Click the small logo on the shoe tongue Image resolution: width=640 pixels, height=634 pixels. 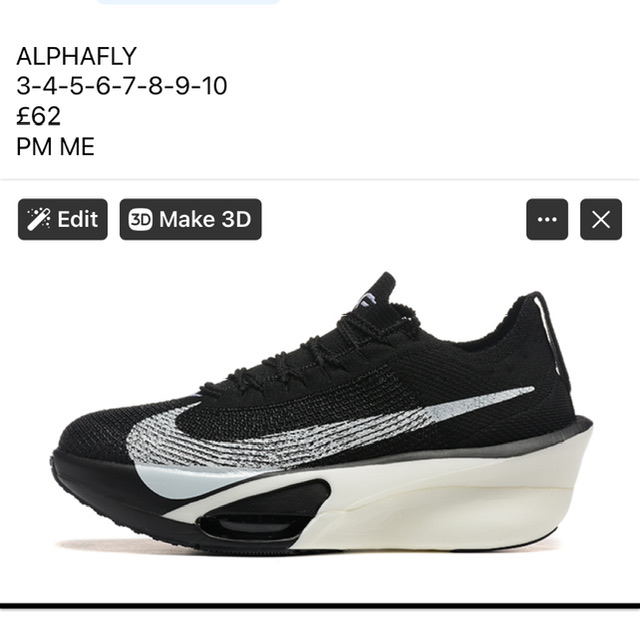pyautogui.click(x=369, y=298)
